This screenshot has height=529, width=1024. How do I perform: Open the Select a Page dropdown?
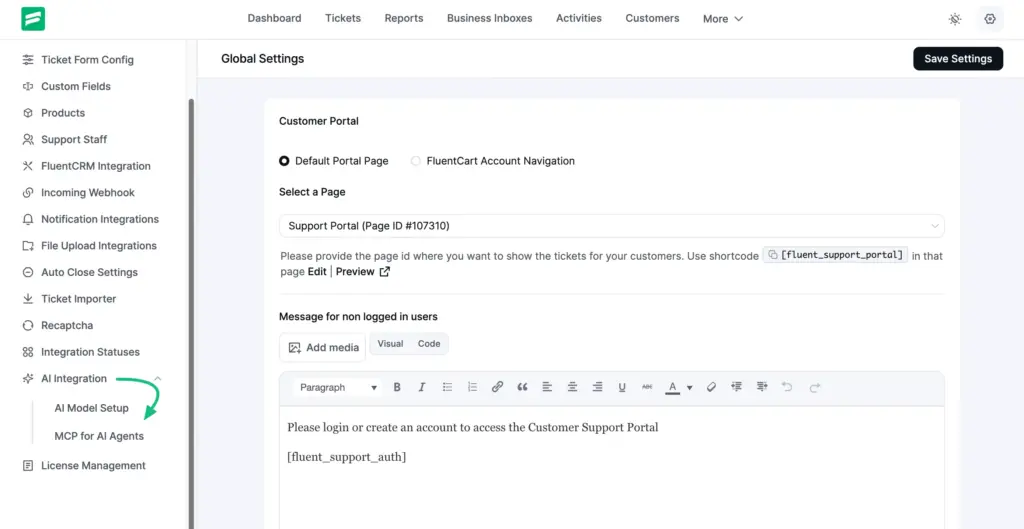tap(611, 226)
